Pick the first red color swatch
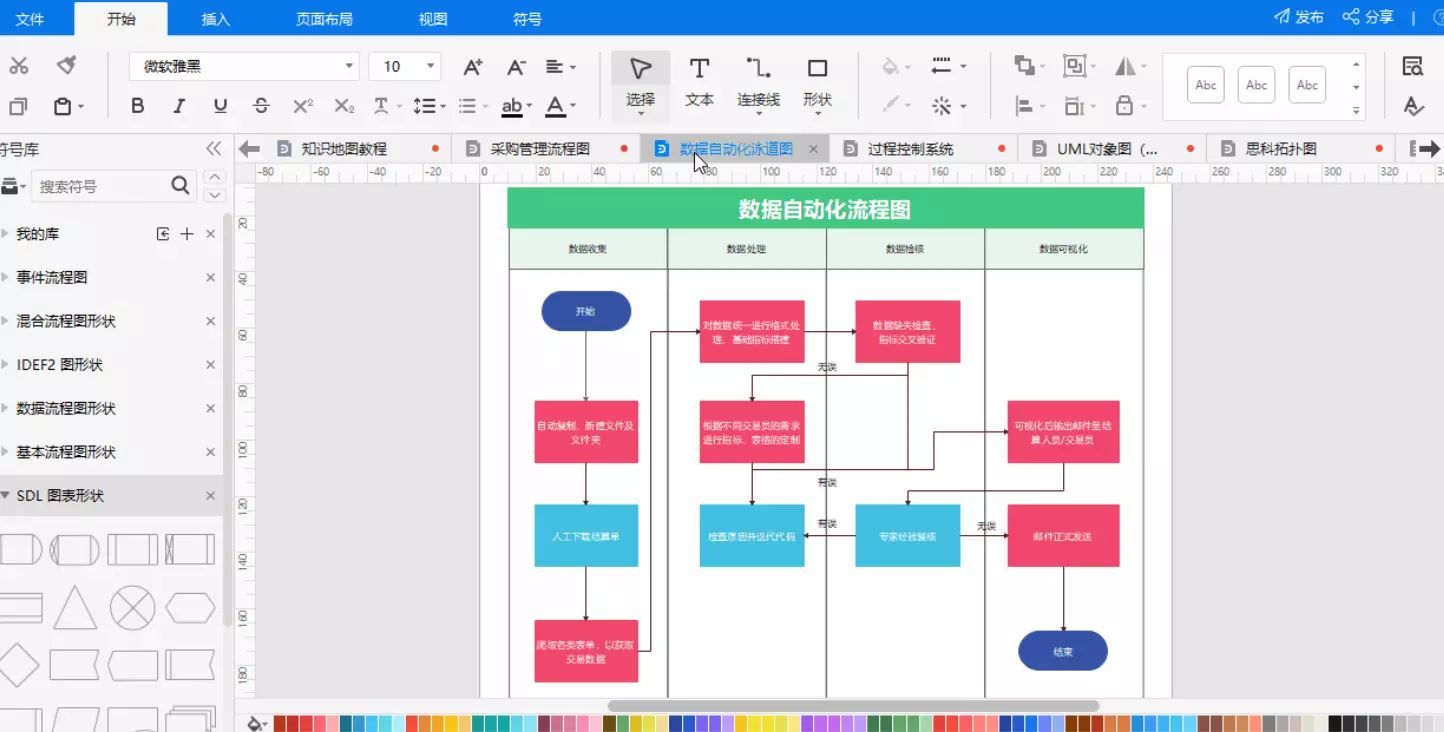The height and width of the screenshot is (732, 1444). click(280, 723)
